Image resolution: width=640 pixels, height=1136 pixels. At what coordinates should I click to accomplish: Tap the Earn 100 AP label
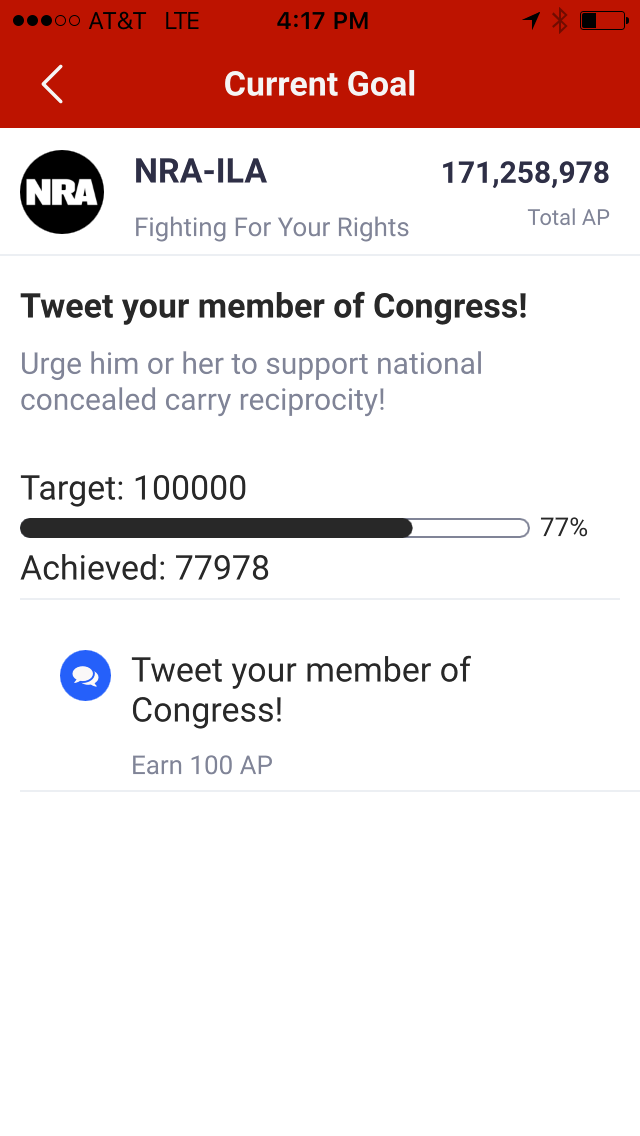202,765
